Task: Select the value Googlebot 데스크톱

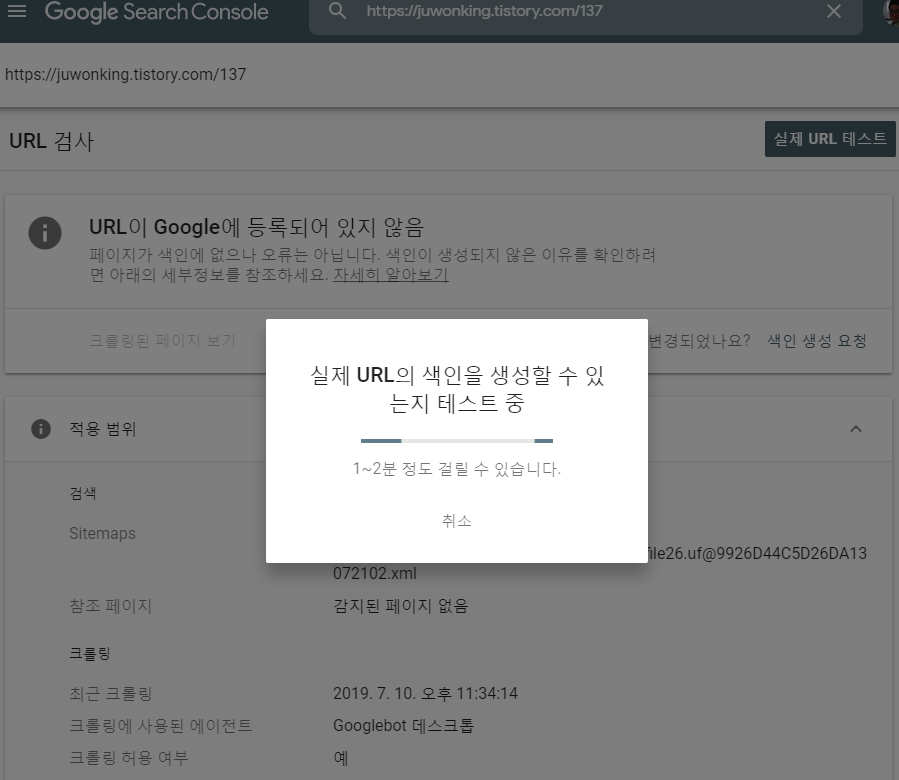Action: tap(404, 726)
